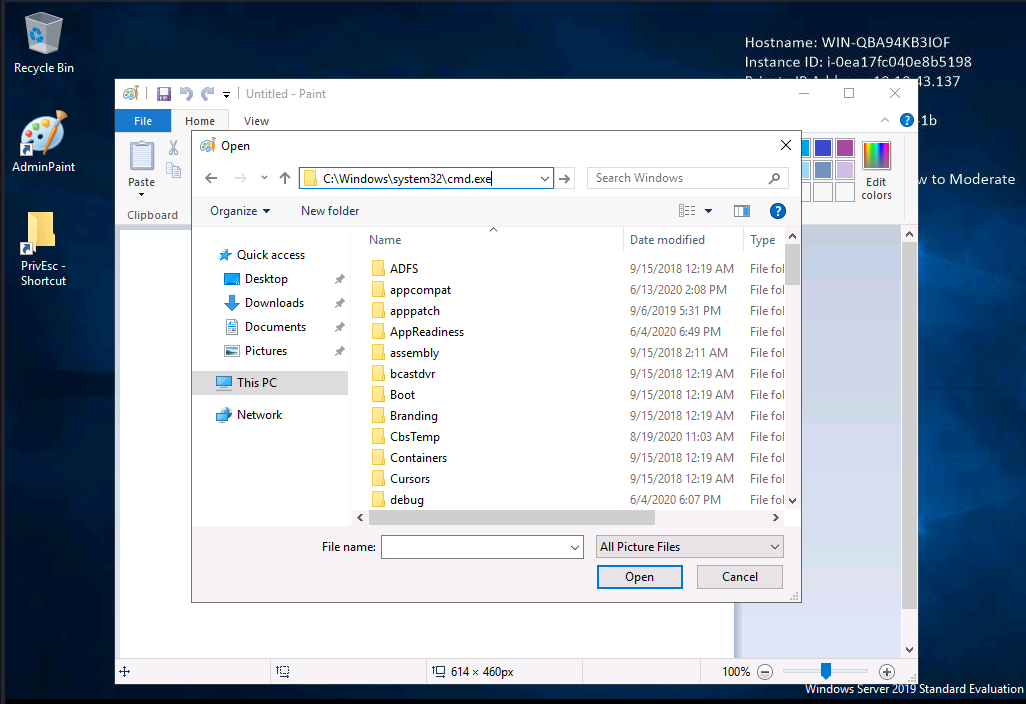Collapse the Paint ribbon with the chevron
The image size is (1026, 704).
[x=885, y=120]
